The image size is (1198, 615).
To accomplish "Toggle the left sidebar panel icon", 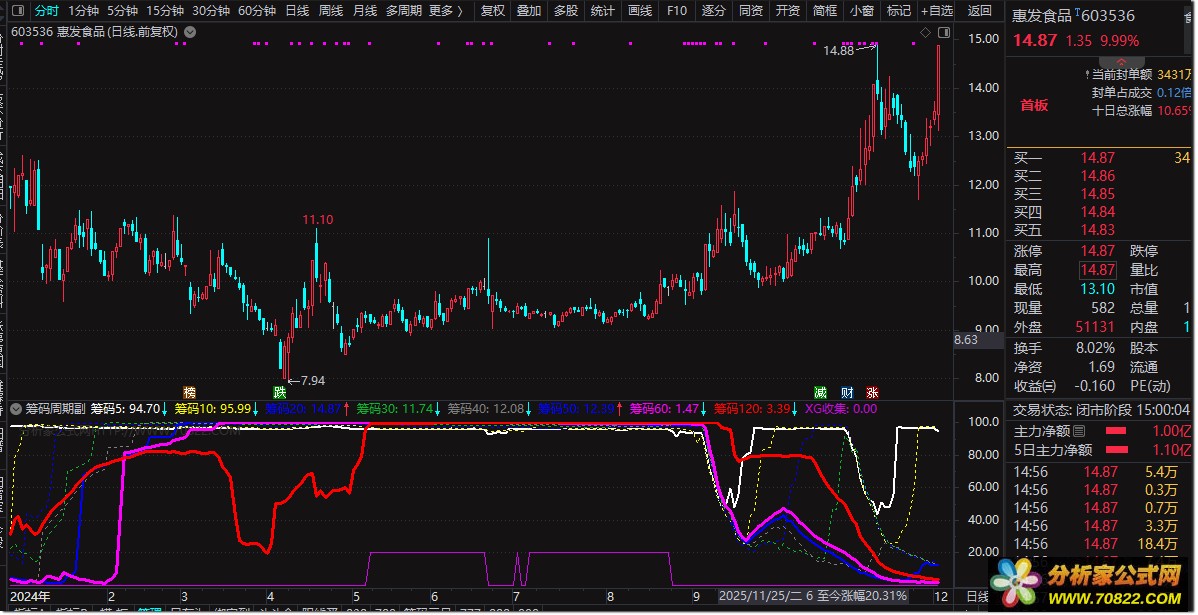I will pos(19,11).
